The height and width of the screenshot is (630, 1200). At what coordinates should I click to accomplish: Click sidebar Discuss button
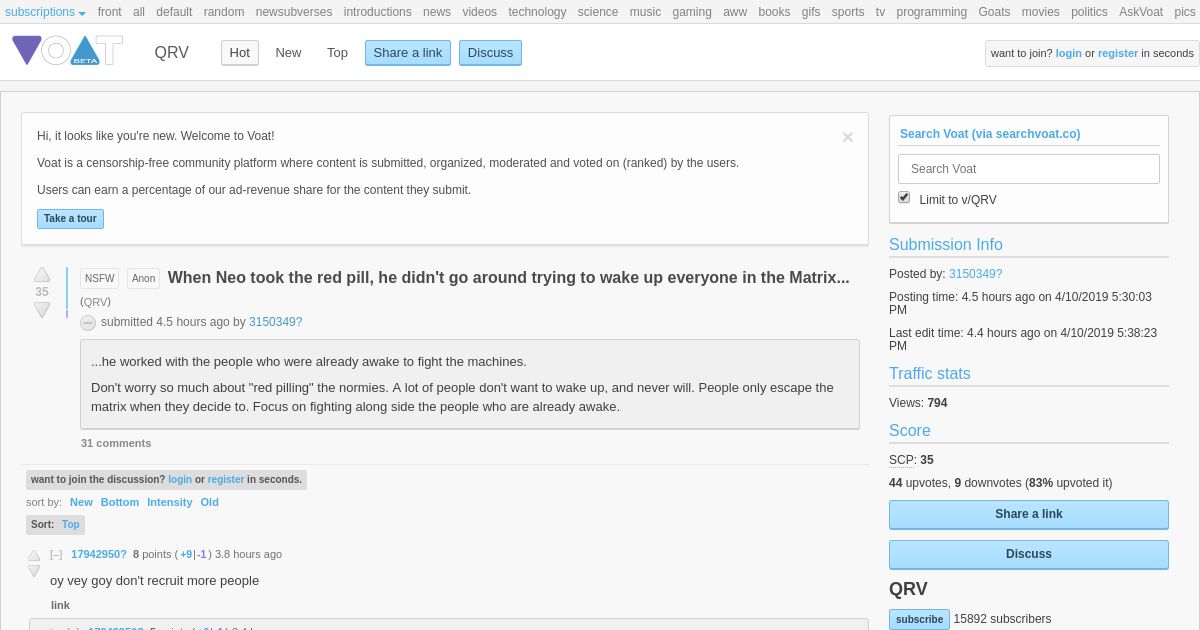tap(1029, 554)
